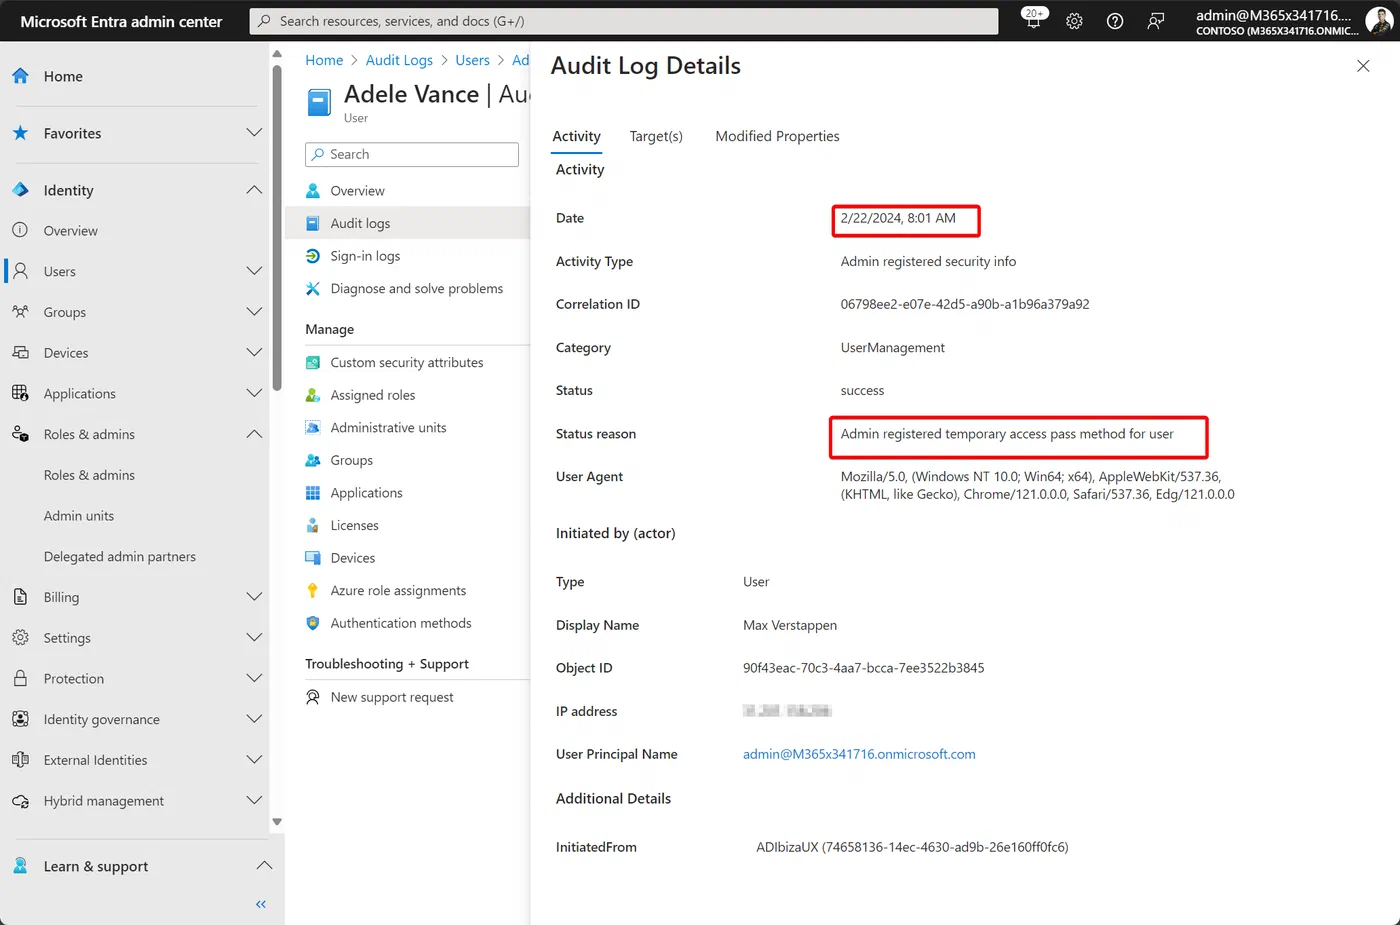Viewport: 1400px width, 925px height.
Task: Click the Audit Logs breadcrumb link
Action: (399, 60)
